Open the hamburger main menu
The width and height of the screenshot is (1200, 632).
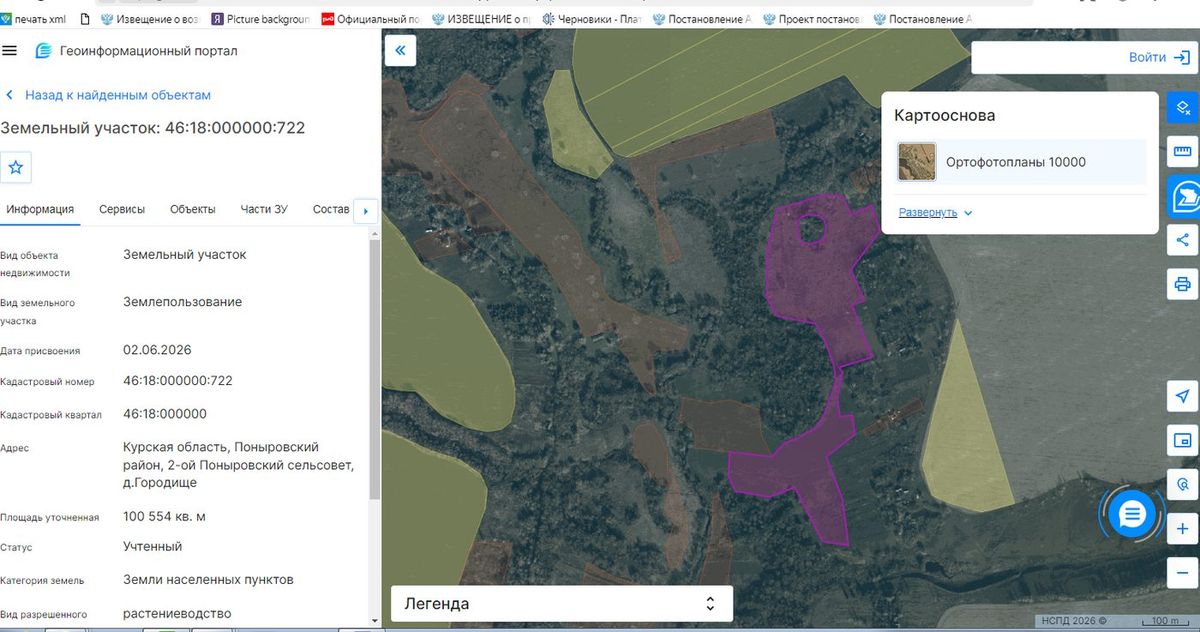(10, 51)
